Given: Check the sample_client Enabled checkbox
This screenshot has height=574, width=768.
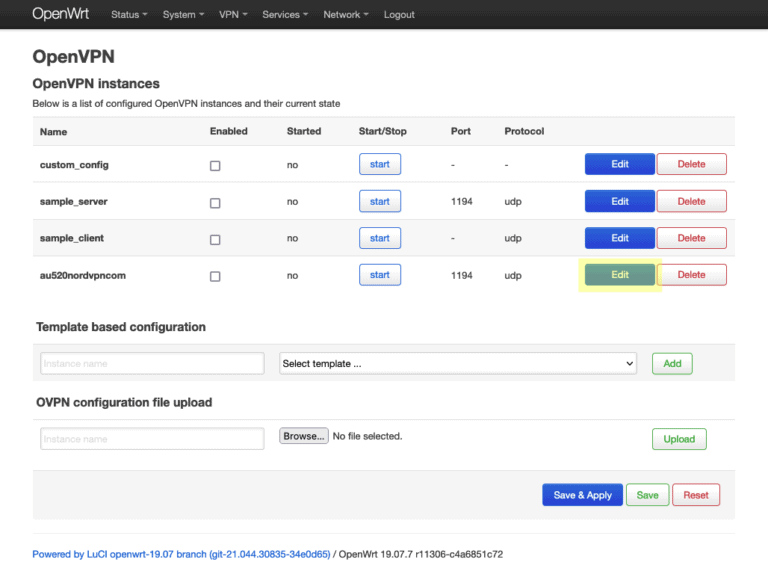Looking at the screenshot, I should [215, 240].
